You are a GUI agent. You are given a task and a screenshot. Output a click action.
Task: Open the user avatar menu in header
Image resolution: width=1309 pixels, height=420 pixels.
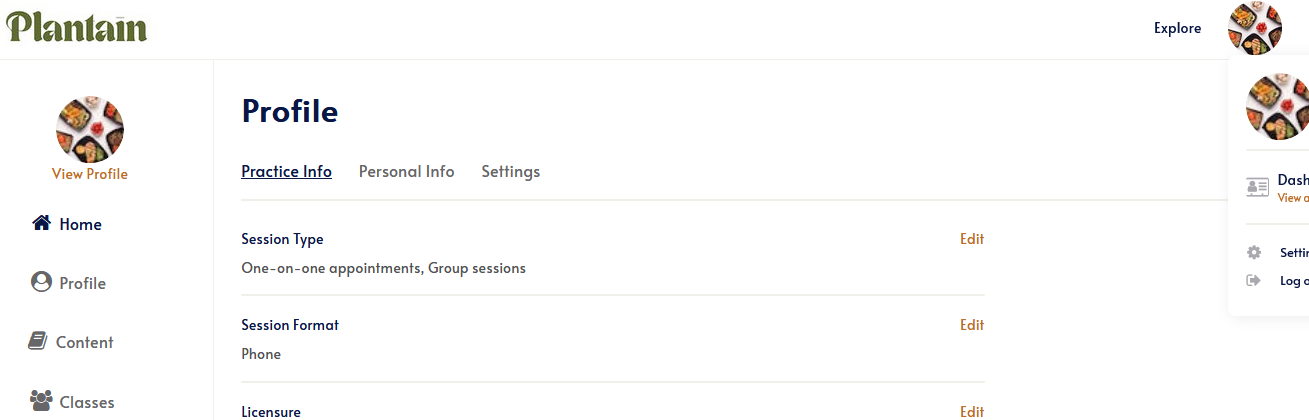[1255, 28]
